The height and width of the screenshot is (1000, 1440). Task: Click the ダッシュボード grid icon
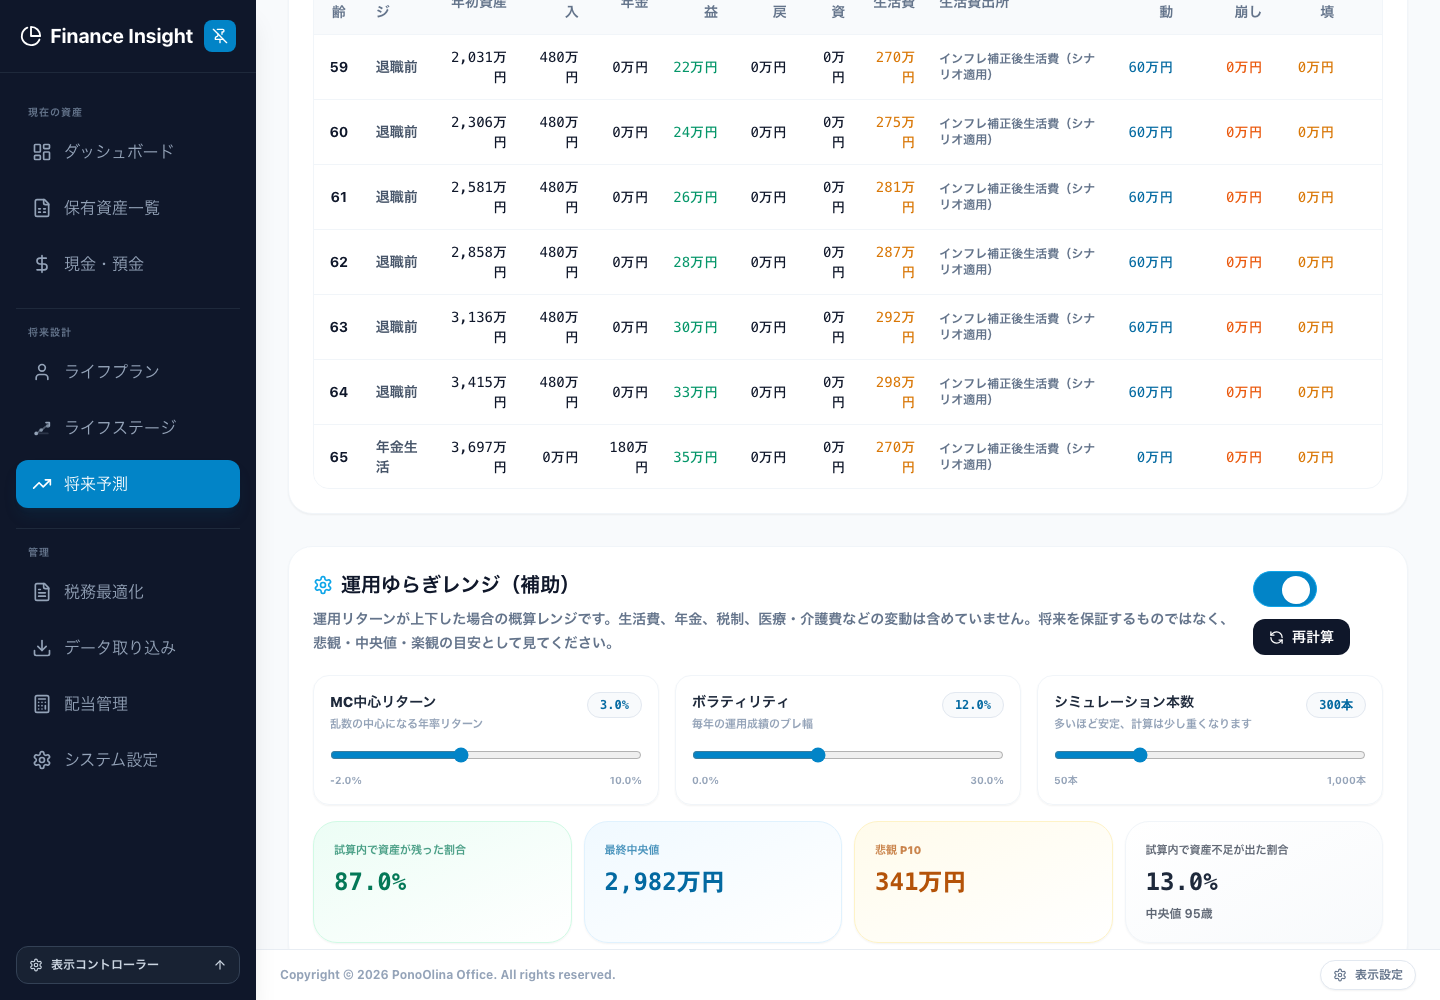pos(42,152)
